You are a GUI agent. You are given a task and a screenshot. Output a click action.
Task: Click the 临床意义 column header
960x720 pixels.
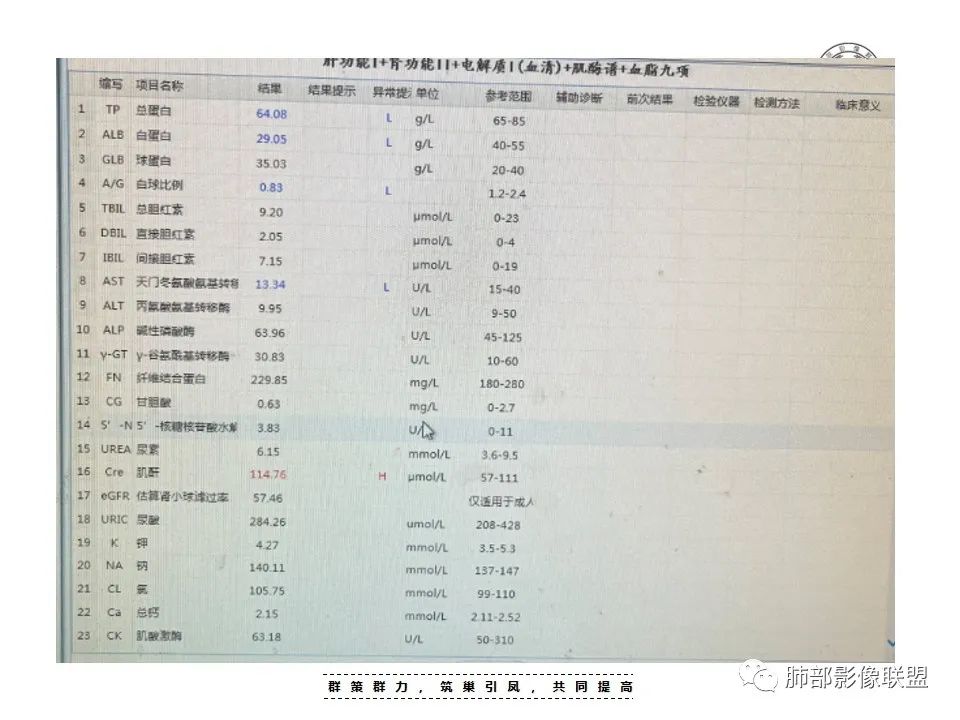[x=858, y=105]
